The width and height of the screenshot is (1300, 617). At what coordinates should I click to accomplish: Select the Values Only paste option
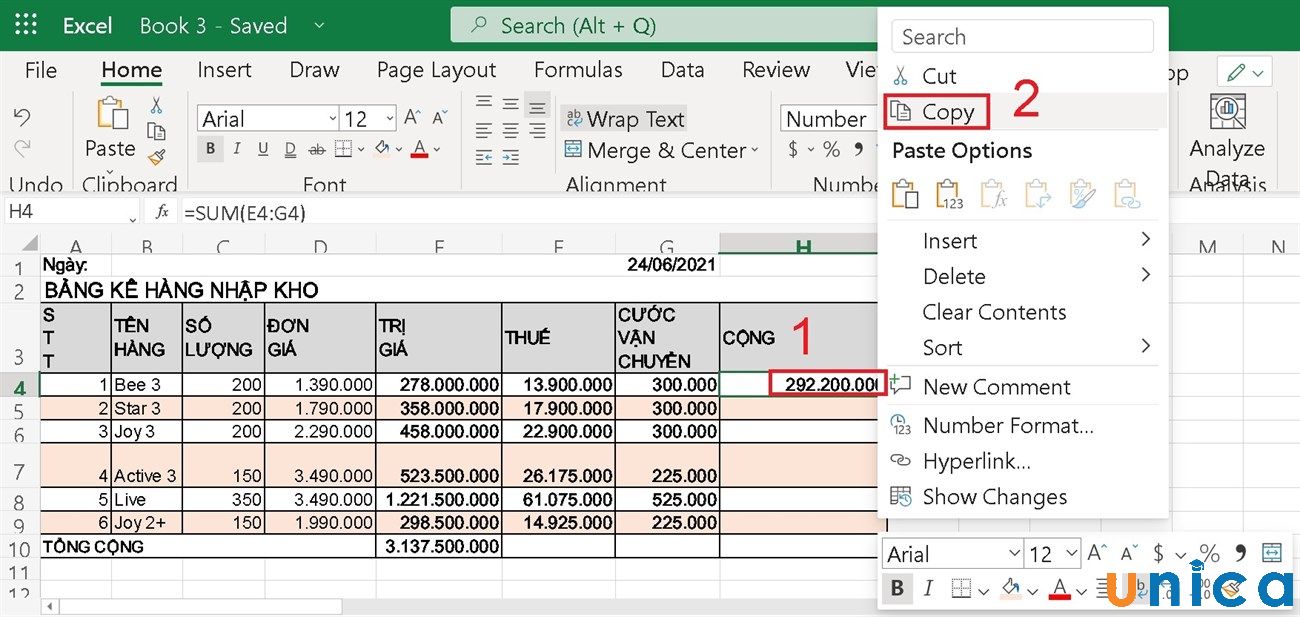[x=948, y=196]
